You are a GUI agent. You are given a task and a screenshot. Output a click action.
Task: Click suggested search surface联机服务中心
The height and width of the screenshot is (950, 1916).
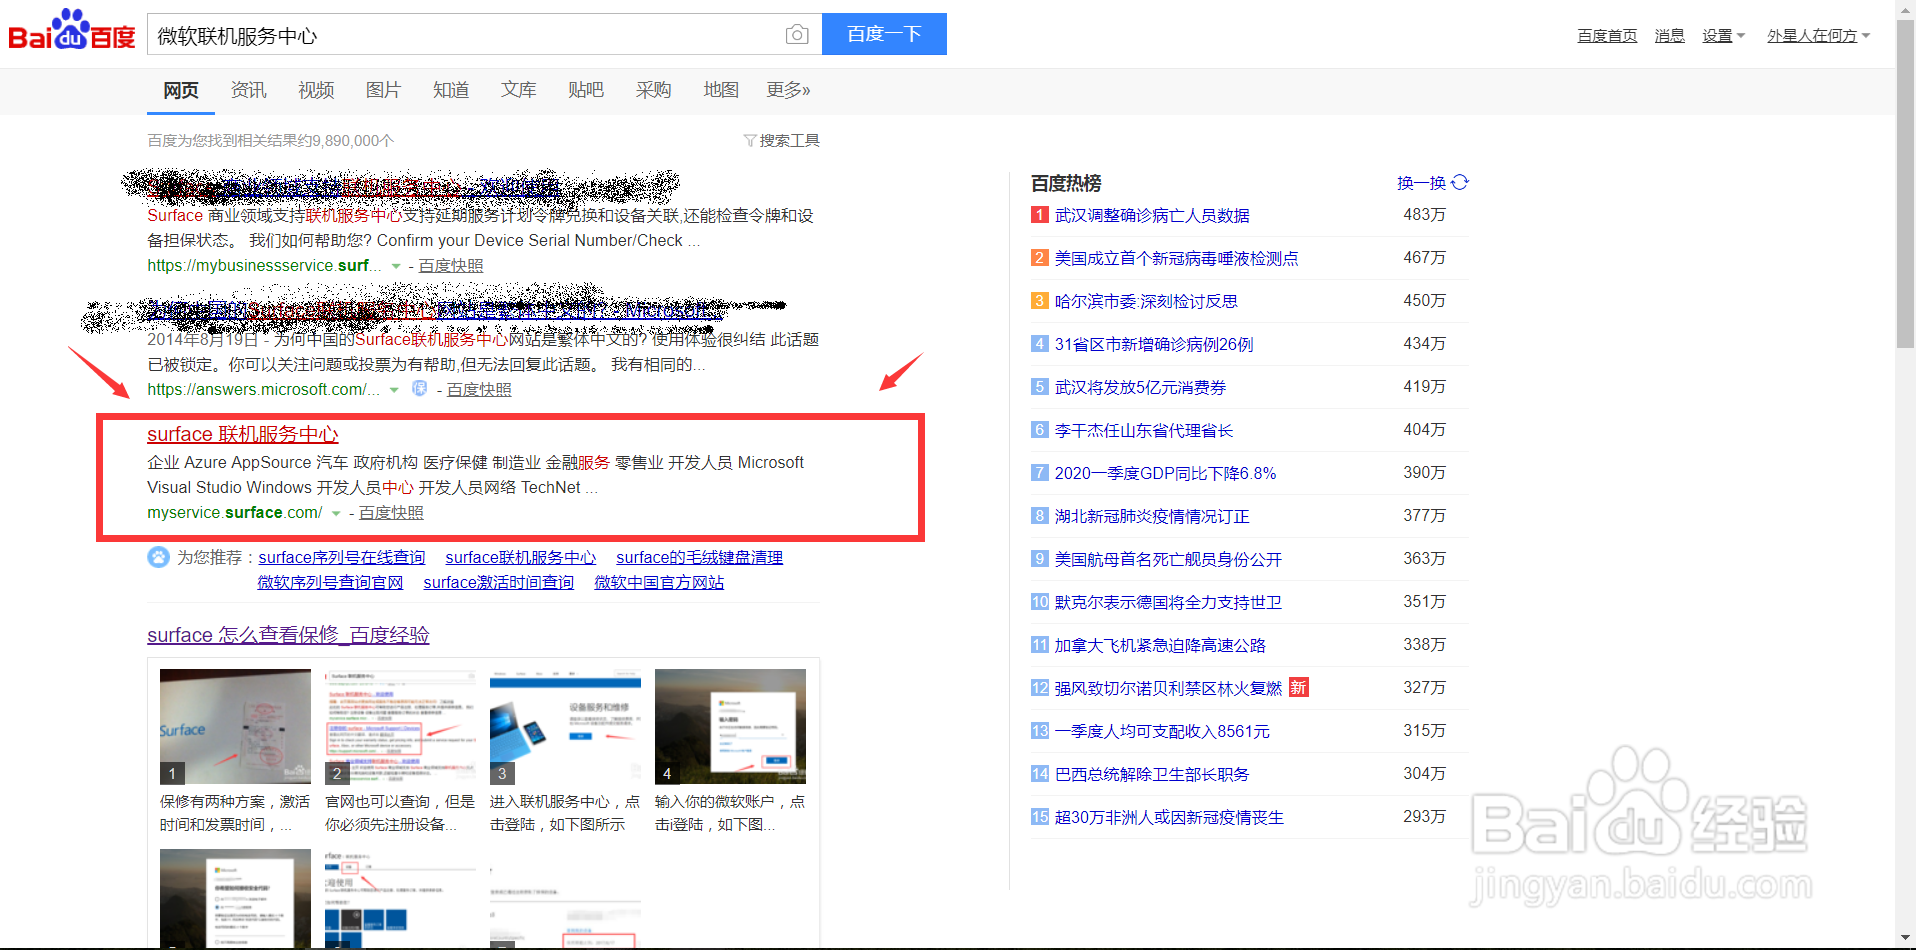[520, 557]
